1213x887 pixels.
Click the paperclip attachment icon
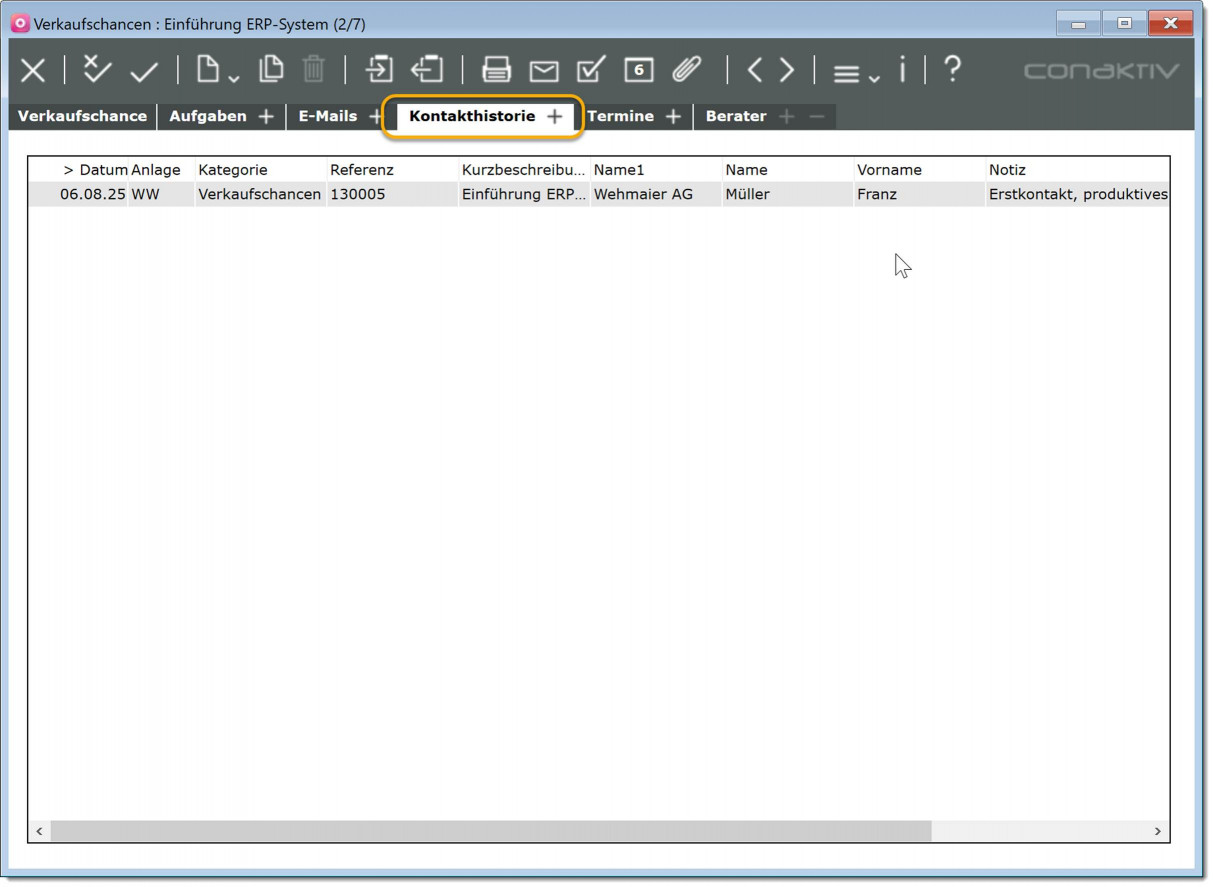click(686, 69)
